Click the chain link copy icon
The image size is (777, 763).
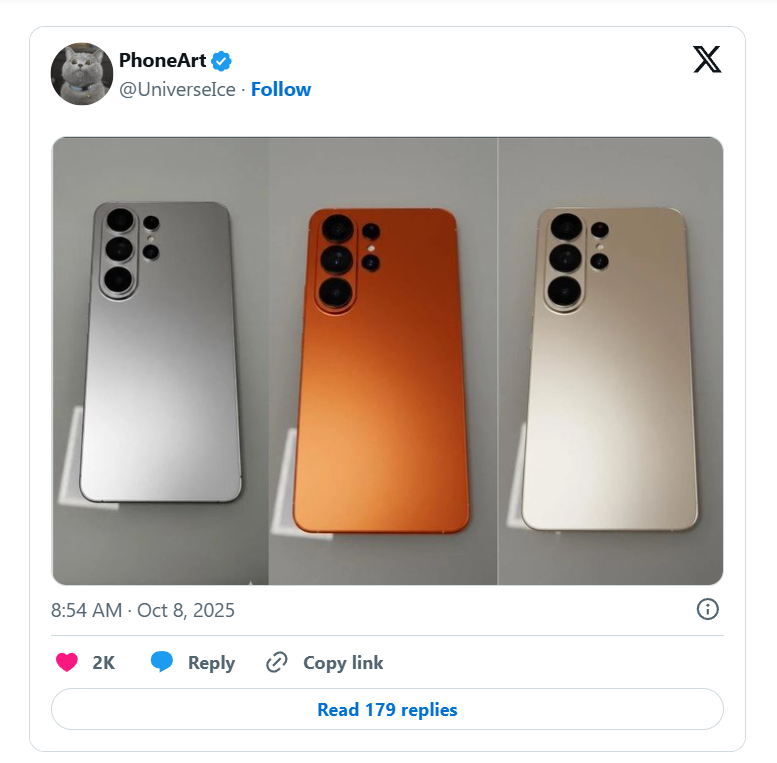(x=277, y=662)
